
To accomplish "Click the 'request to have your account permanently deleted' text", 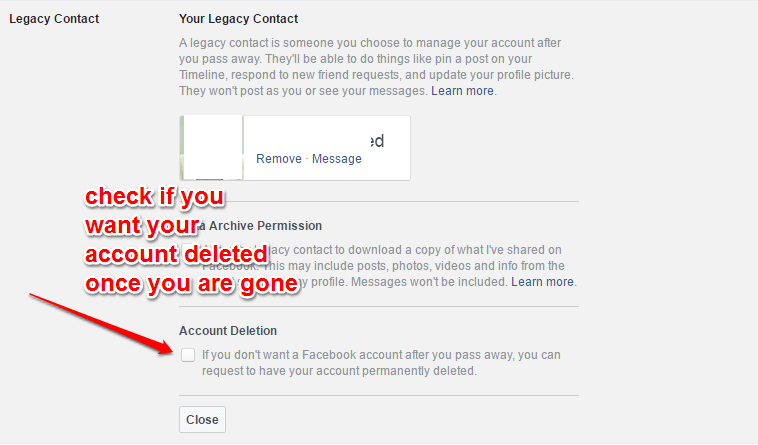I will click(x=339, y=371).
